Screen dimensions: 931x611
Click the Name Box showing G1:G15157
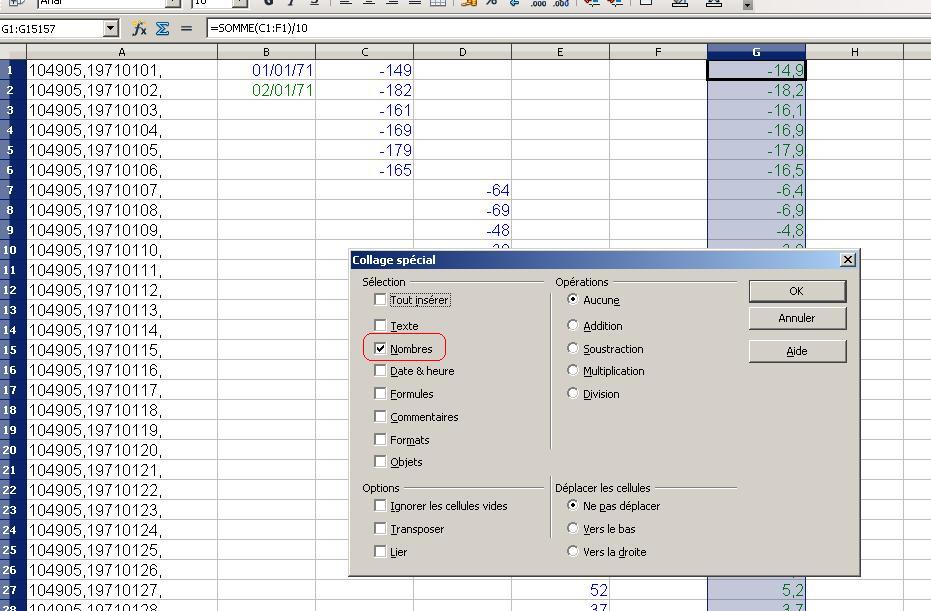click(x=52, y=28)
